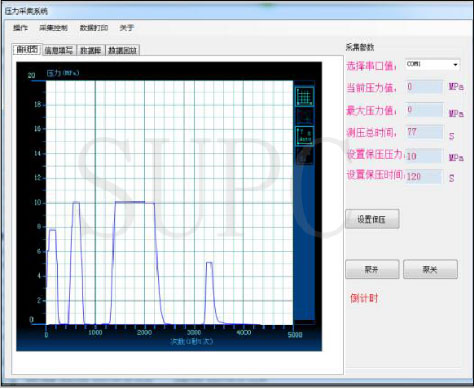Enable the Auto scale chart icon
The height and width of the screenshot is (389, 474).
(x=304, y=136)
